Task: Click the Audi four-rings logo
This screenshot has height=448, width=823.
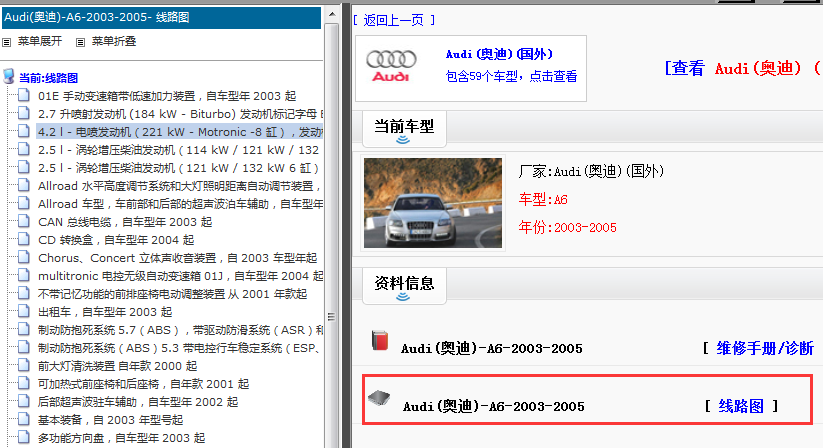Action: [x=391, y=66]
